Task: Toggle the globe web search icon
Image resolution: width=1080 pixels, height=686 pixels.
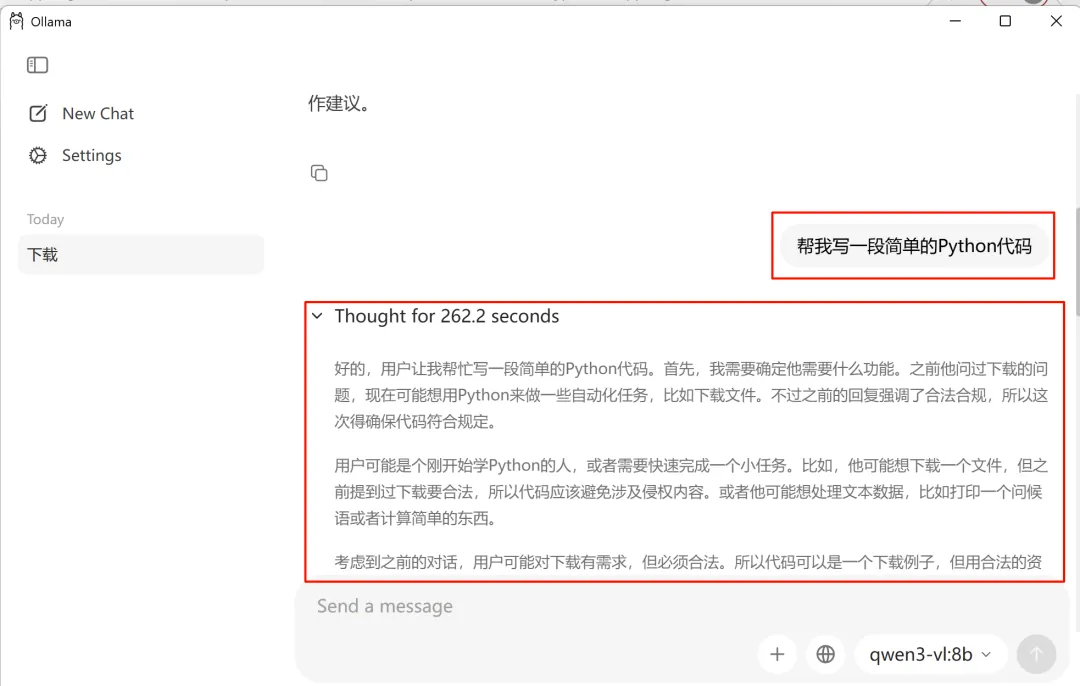Action: coord(825,654)
